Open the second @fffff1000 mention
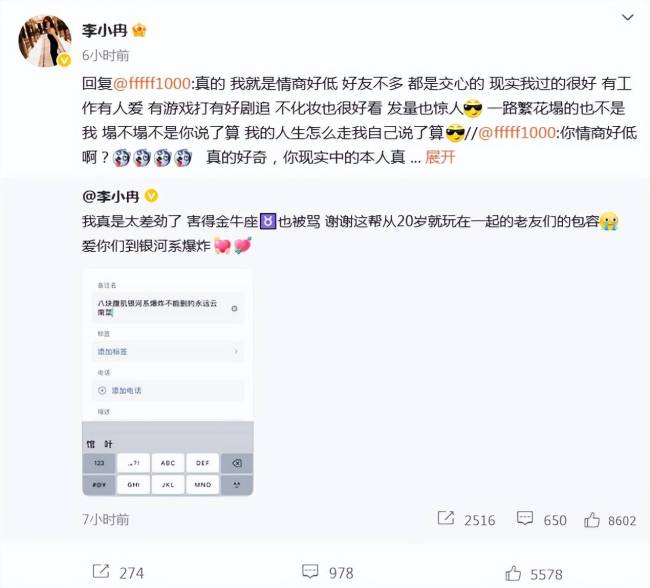 tap(517, 133)
